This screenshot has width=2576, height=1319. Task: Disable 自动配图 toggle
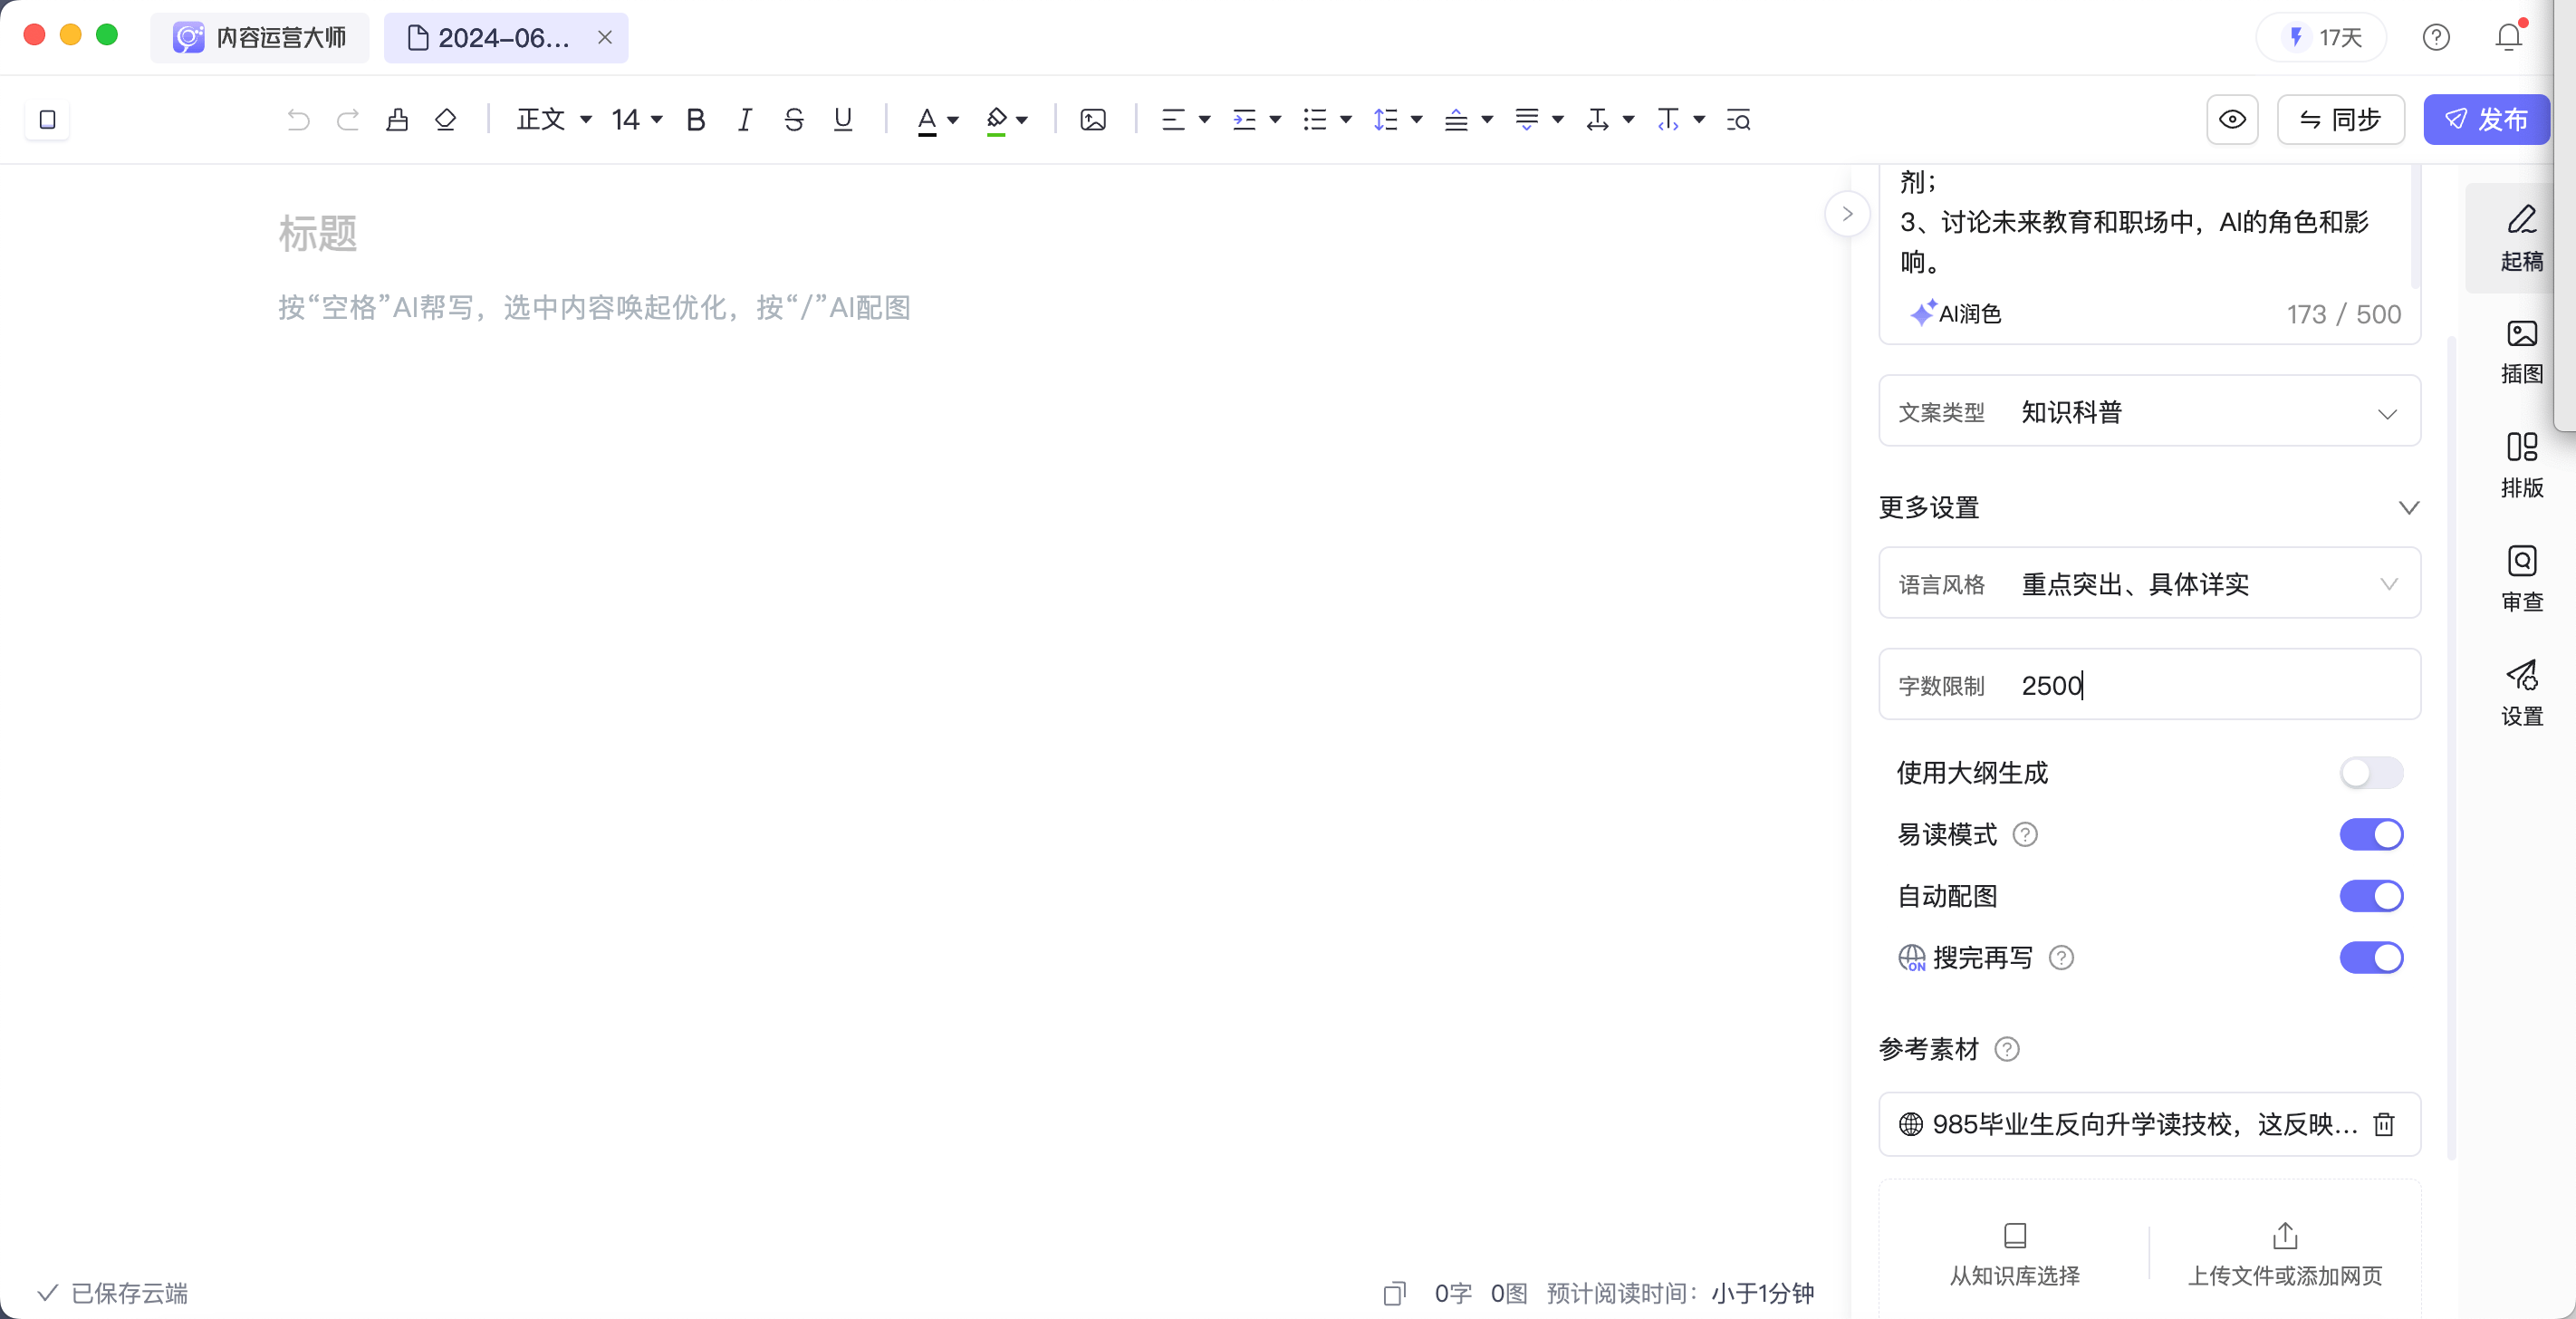point(2370,896)
